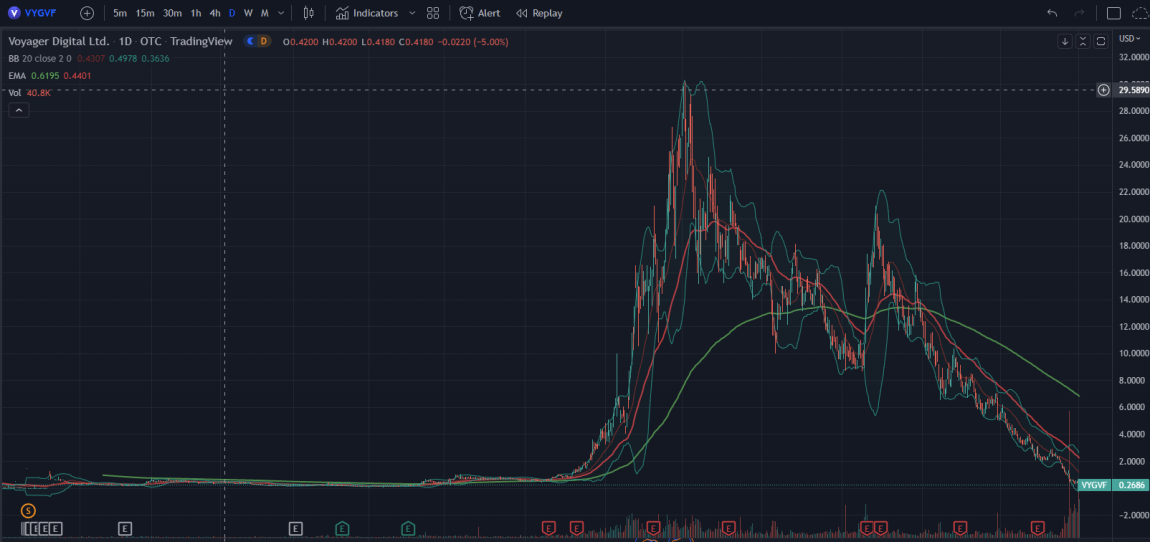Open the USD currency dropdown
Viewport: 1150px width, 542px height.
coord(1129,38)
